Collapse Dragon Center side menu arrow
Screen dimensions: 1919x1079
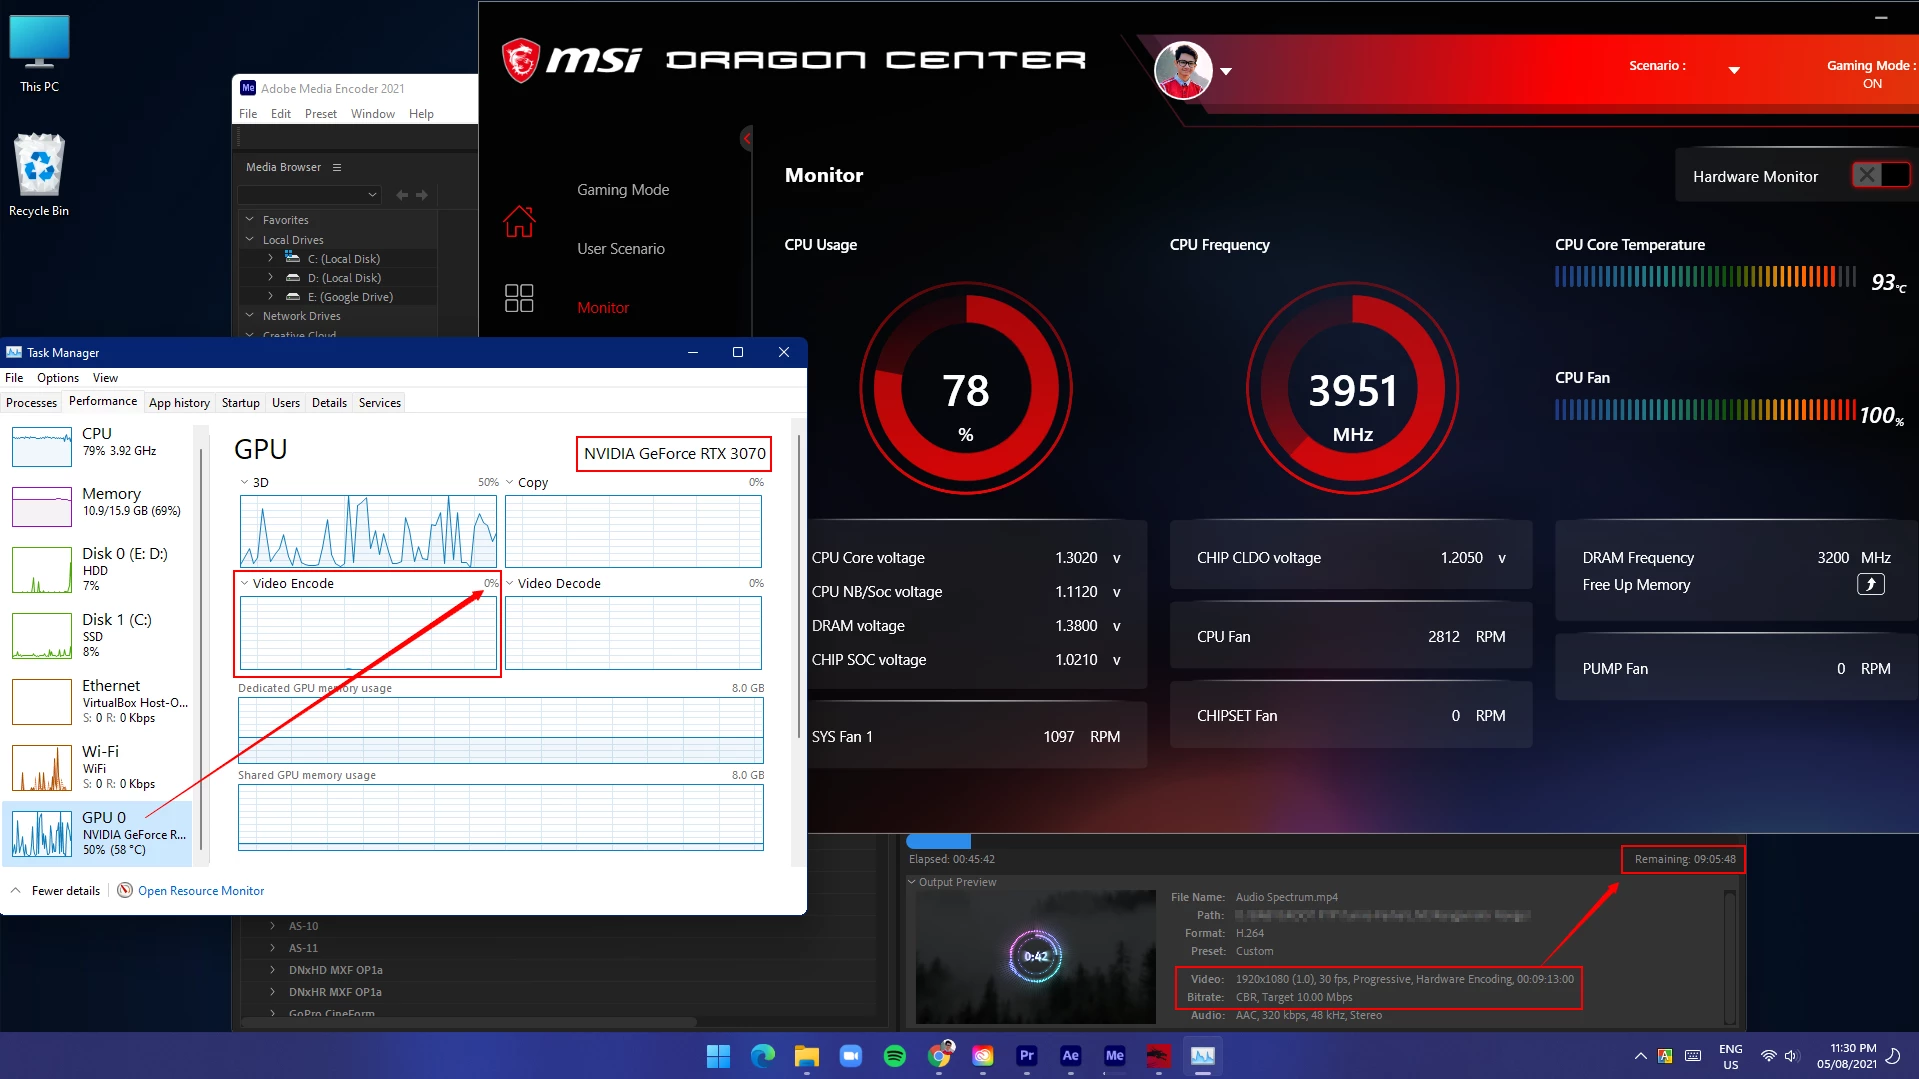(x=747, y=138)
